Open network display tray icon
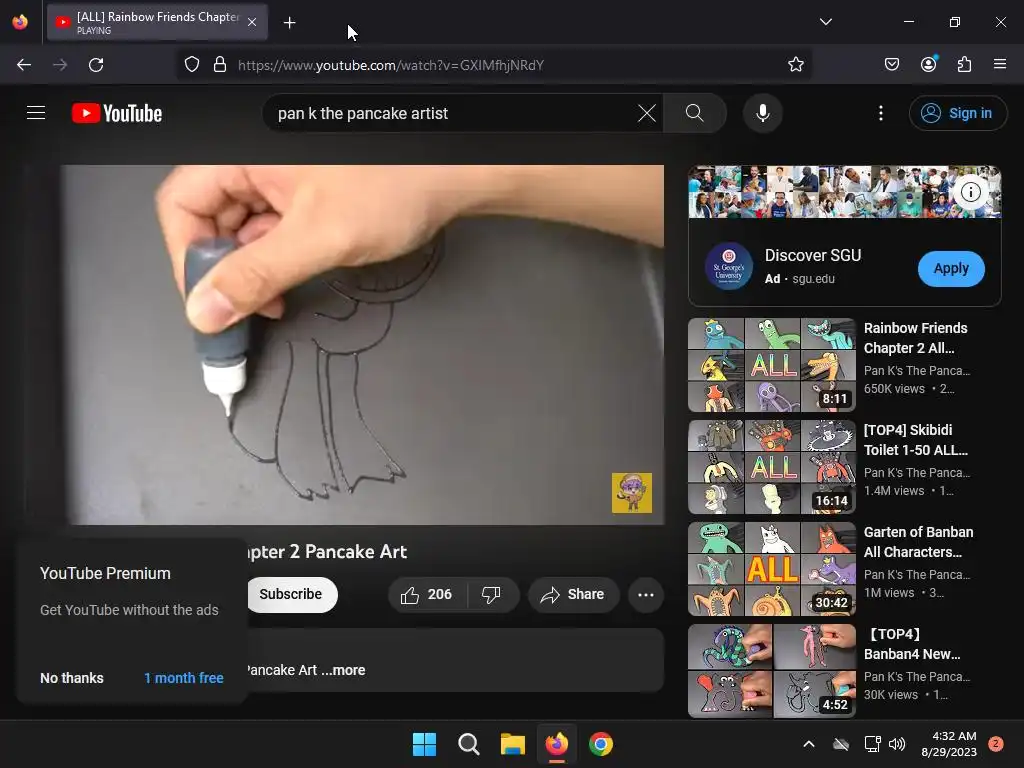Image resolution: width=1024 pixels, height=768 pixels. 872,744
